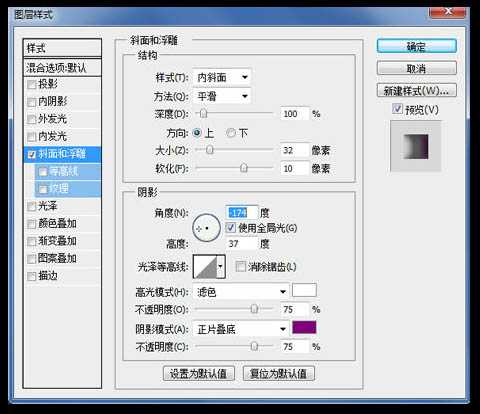The width and height of the screenshot is (480, 414).
Task: Click the 深度 depth slider handle
Action: (203, 113)
